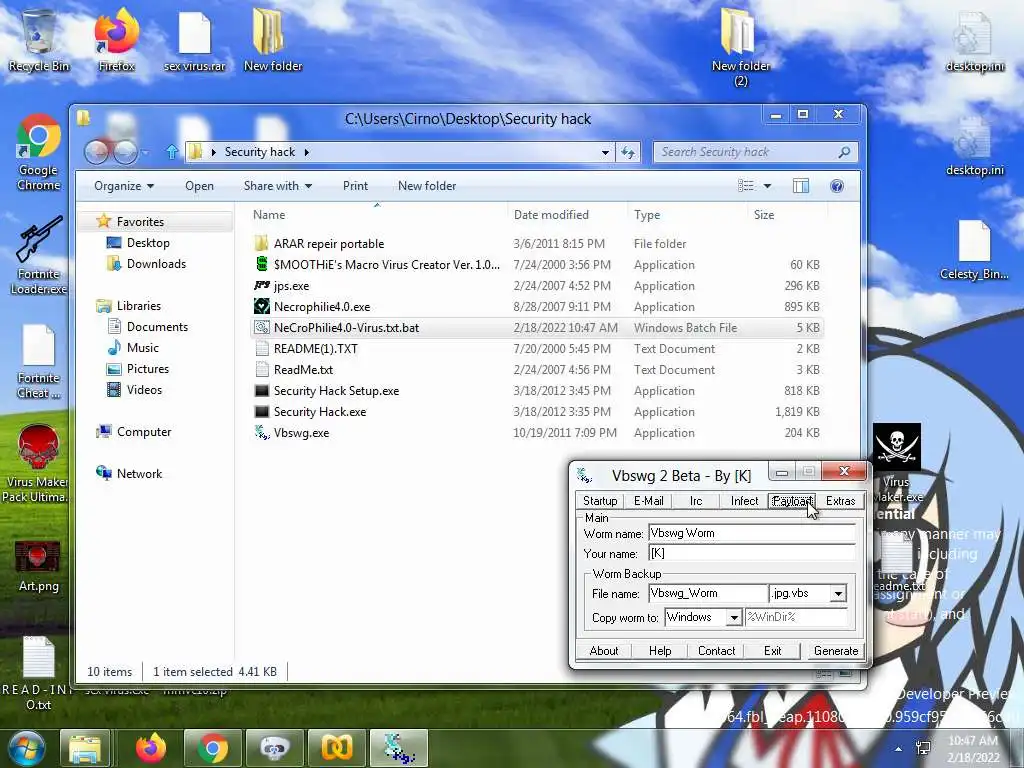
Task: Select Downloads in the Favorites sidebar
Action: click(156, 264)
